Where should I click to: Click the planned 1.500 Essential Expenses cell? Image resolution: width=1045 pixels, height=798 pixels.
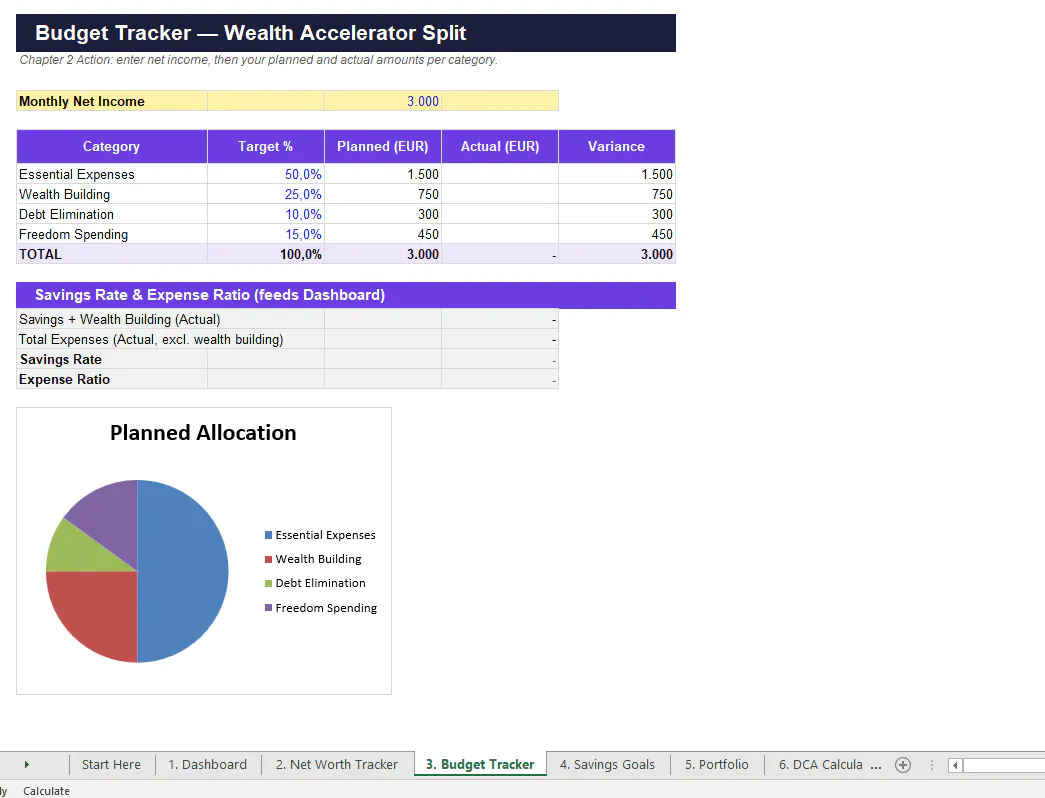point(383,174)
